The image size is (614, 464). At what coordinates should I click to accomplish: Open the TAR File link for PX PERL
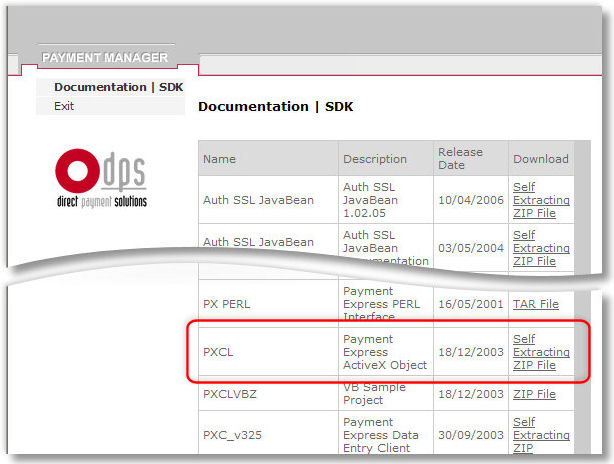pos(536,304)
